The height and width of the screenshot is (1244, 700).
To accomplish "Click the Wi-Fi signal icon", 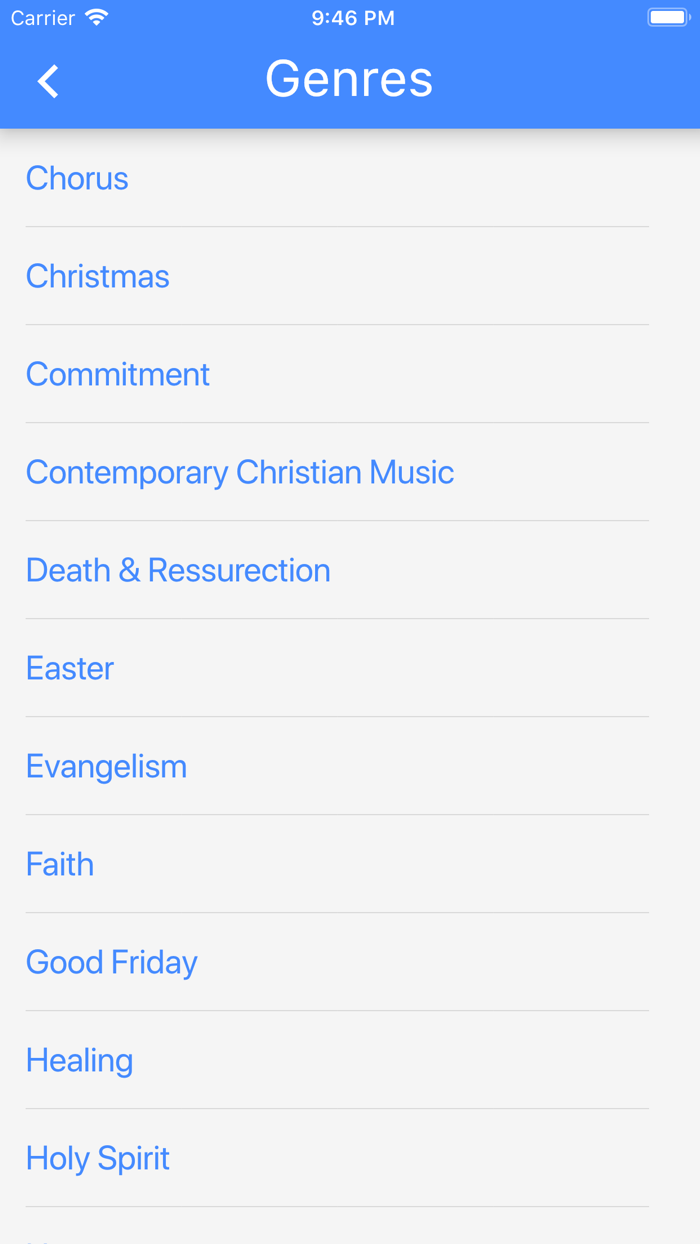I will tap(95, 16).
